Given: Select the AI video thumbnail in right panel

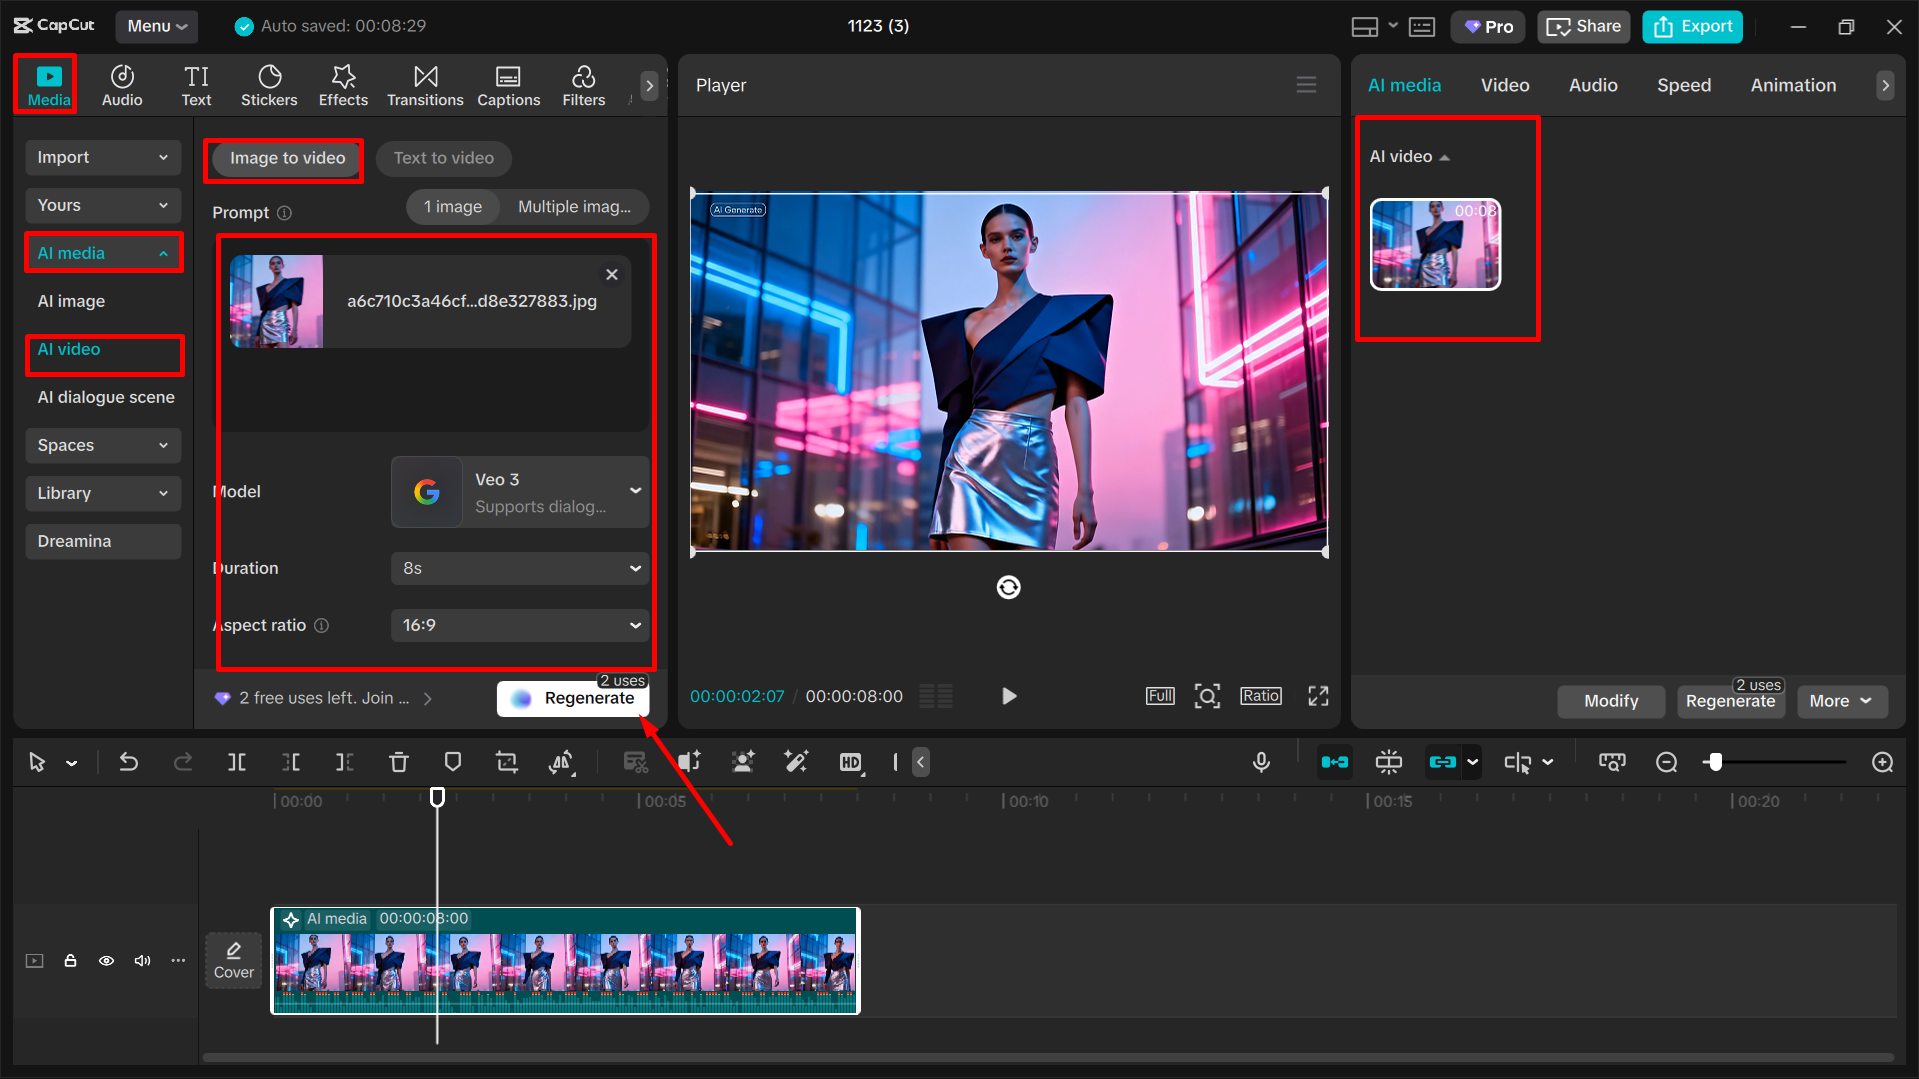Looking at the screenshot, I should [1435, 245].
